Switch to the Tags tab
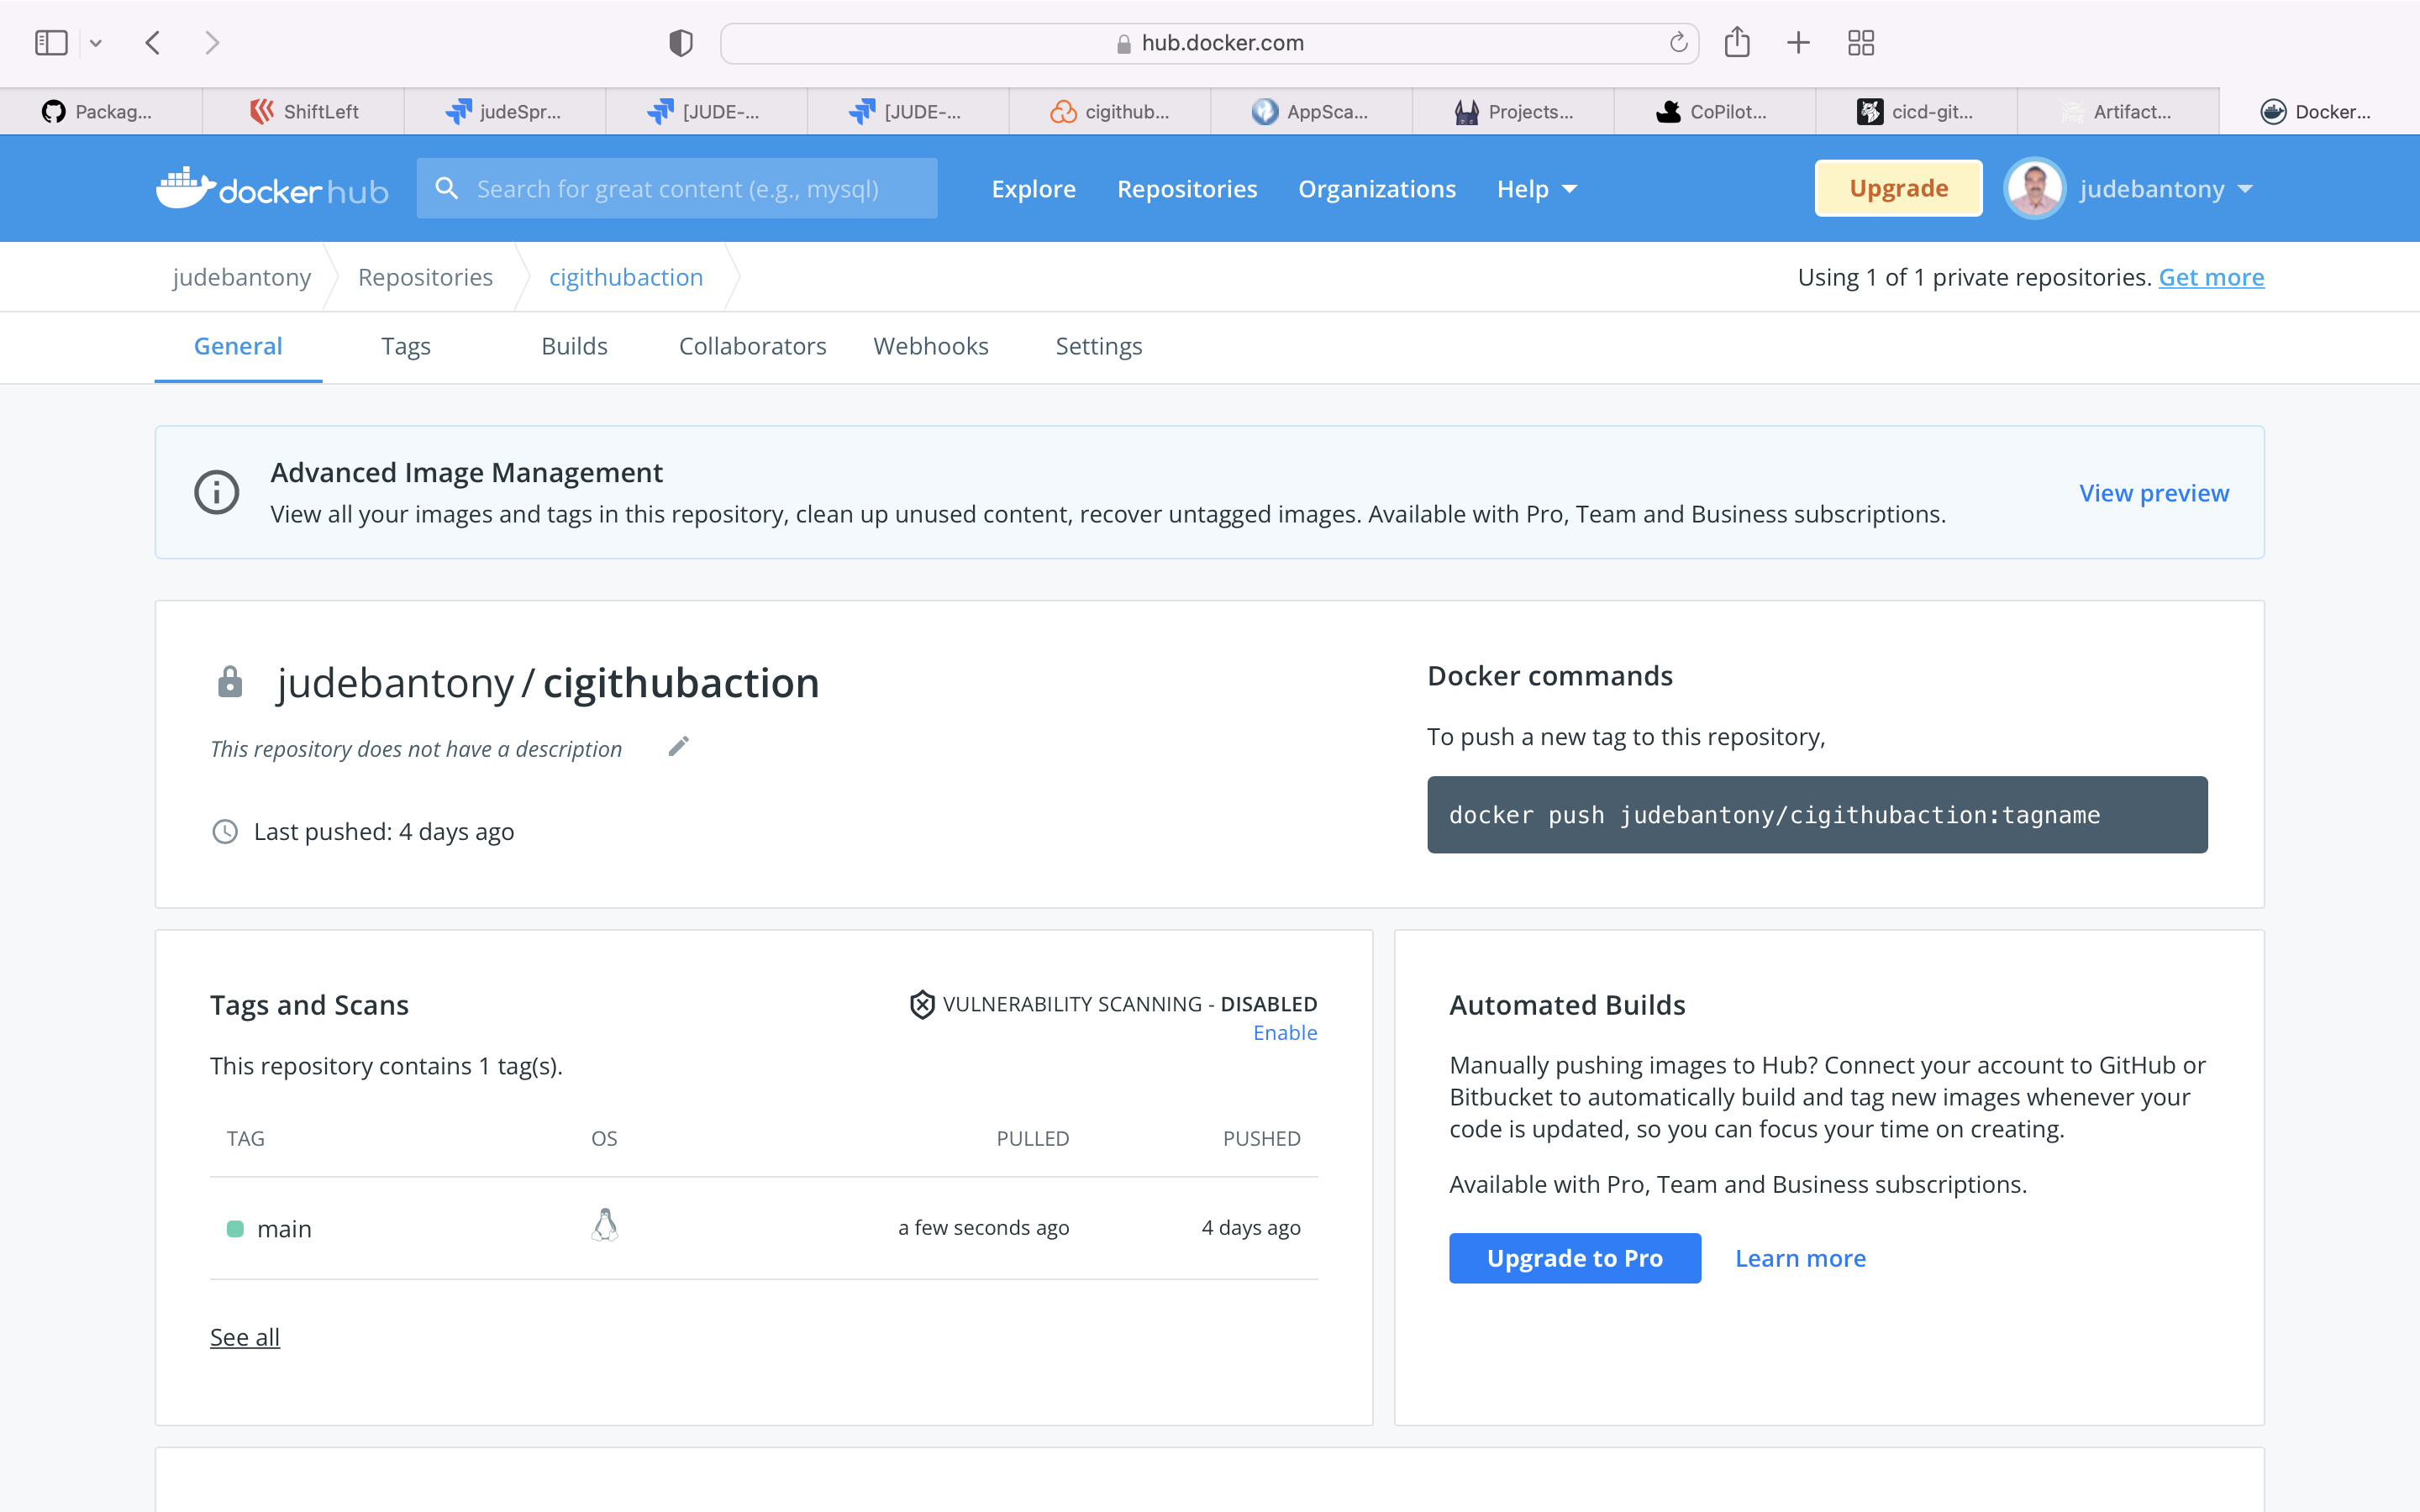The height and width of the screenshot is (1512, 2420). click(405, 346)
